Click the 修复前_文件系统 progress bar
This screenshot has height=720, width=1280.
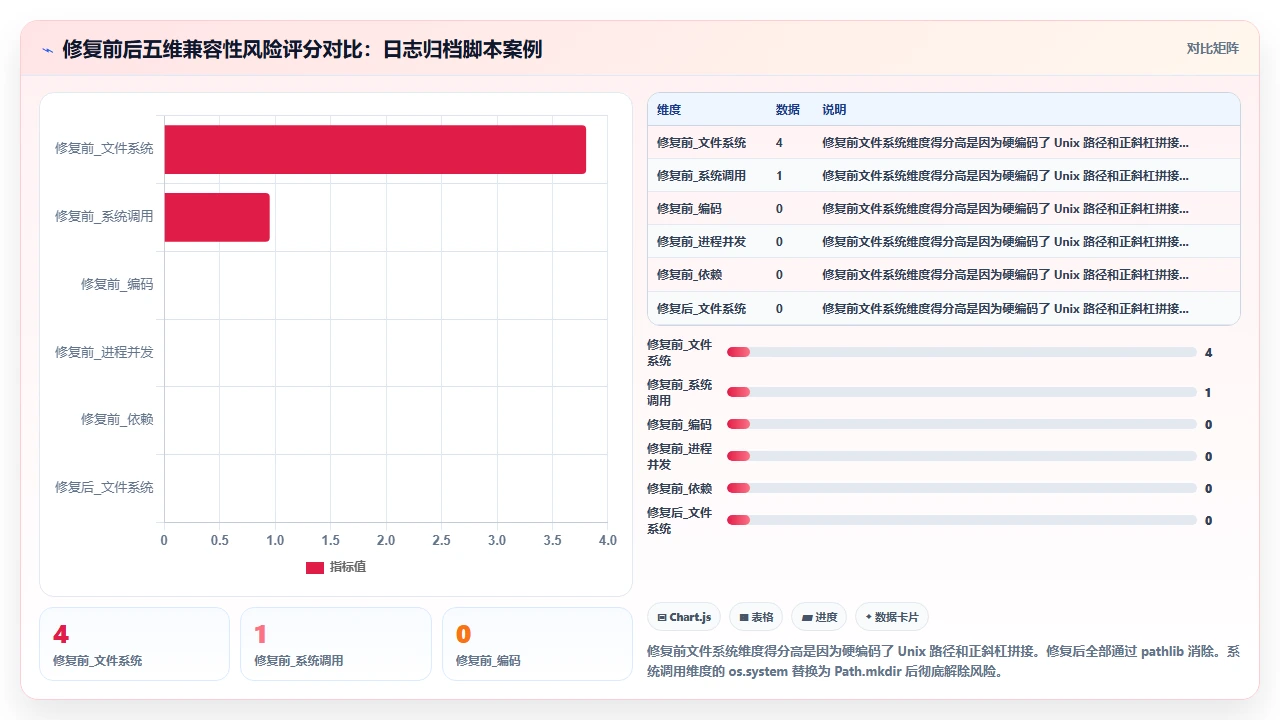click(962, 352)
